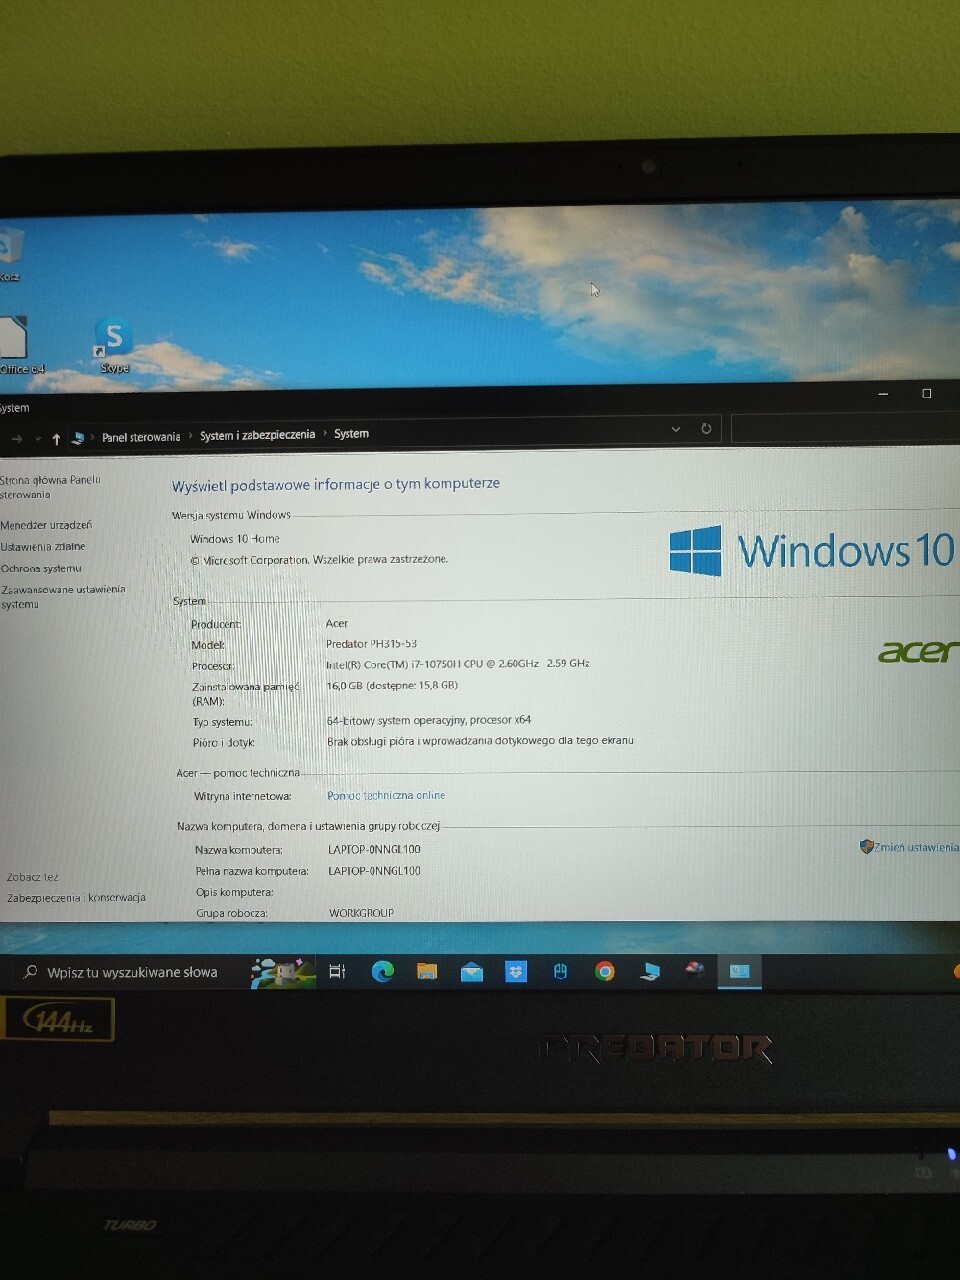This screenshot has height=1280, width=960.
Task: Open Zabezpieczenia i konserwacja link
Action: (x=76, y=898)
